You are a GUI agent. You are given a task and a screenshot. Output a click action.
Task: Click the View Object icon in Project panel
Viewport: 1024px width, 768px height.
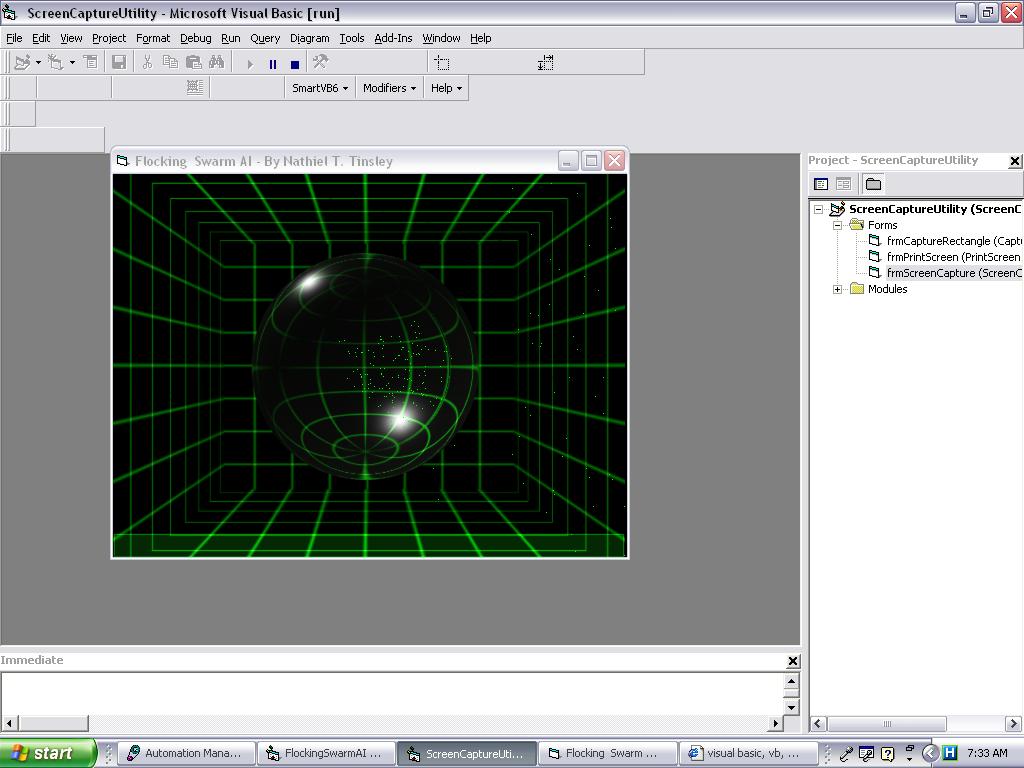[x=843, y=184]
